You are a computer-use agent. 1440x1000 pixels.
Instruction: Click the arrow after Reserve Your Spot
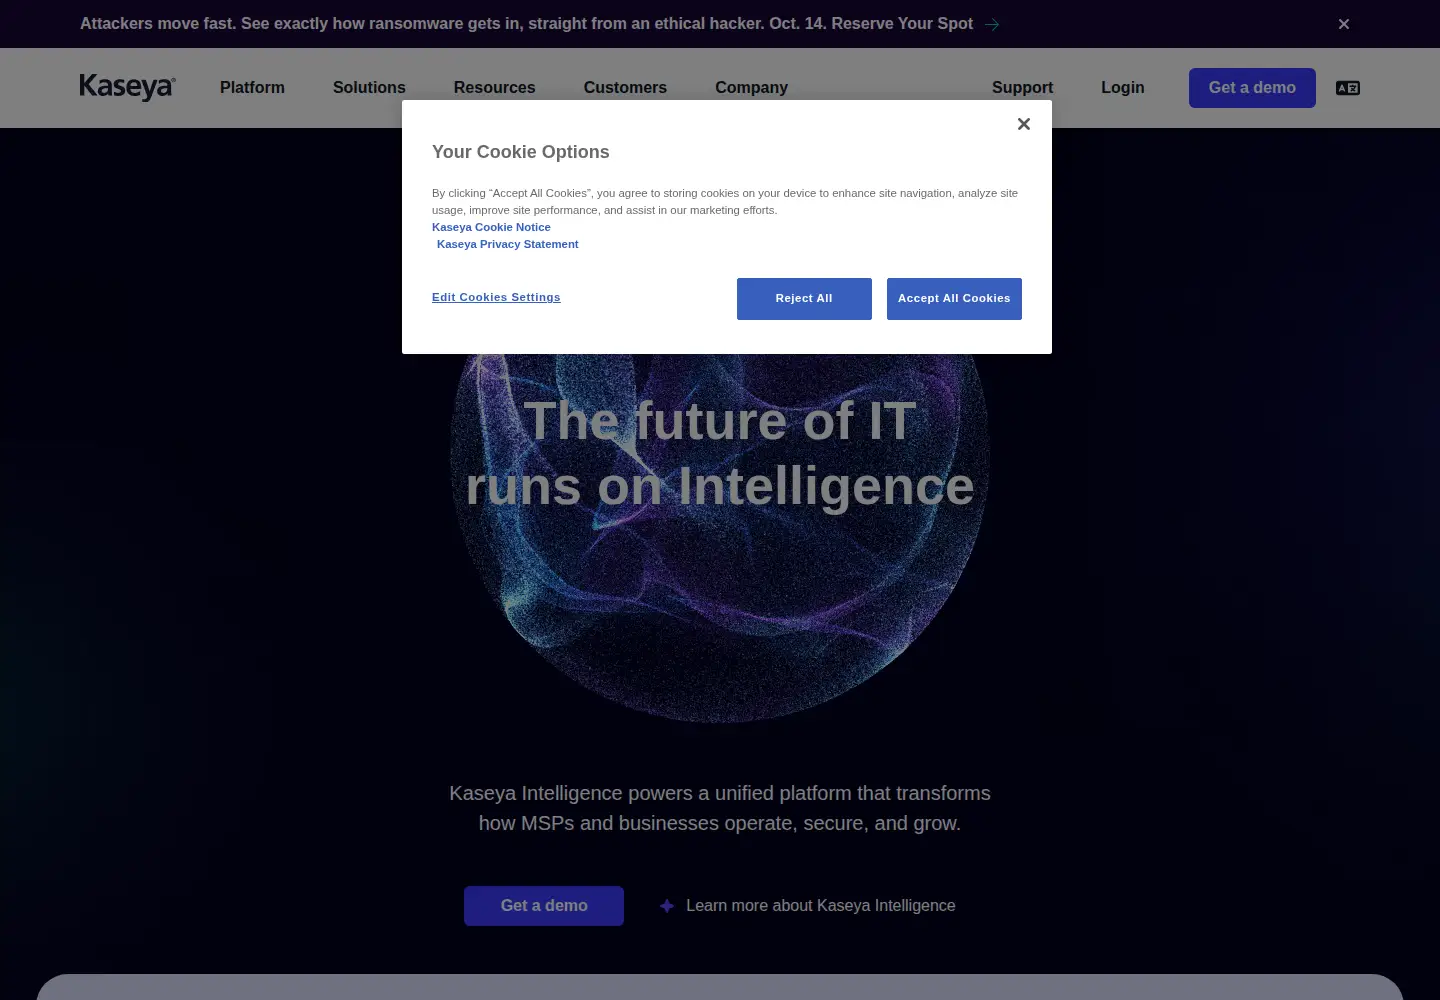pos(992,24)
